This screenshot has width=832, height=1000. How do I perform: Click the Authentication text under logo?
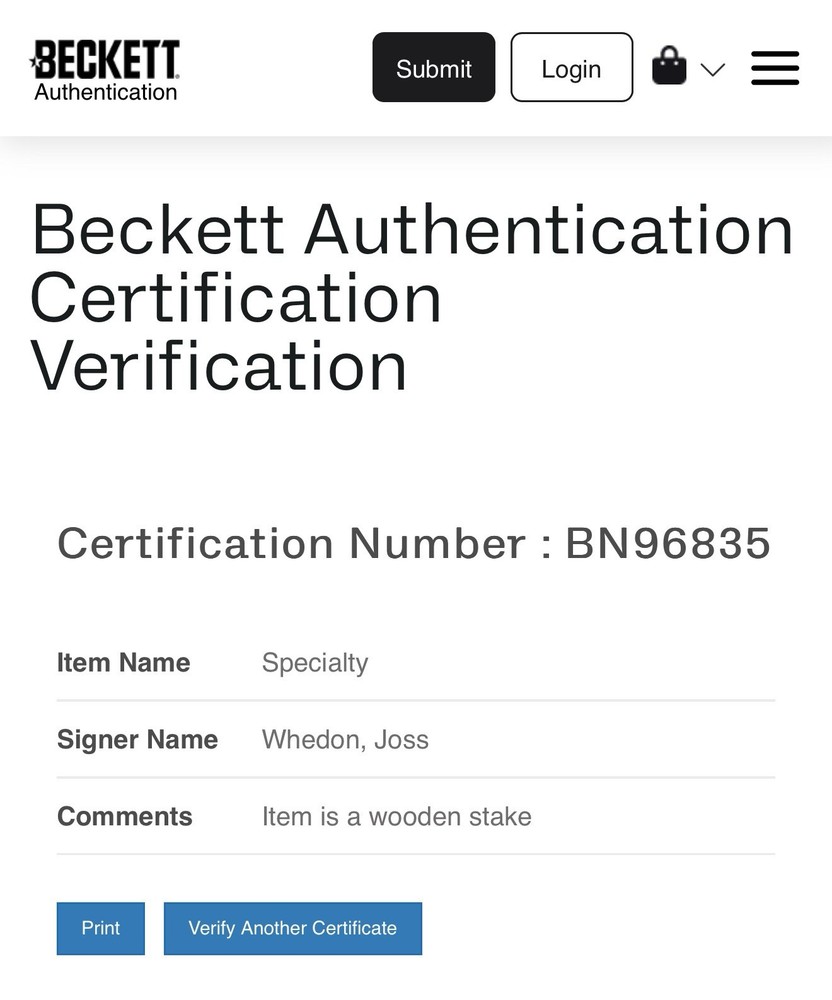[x=106, y=92]
